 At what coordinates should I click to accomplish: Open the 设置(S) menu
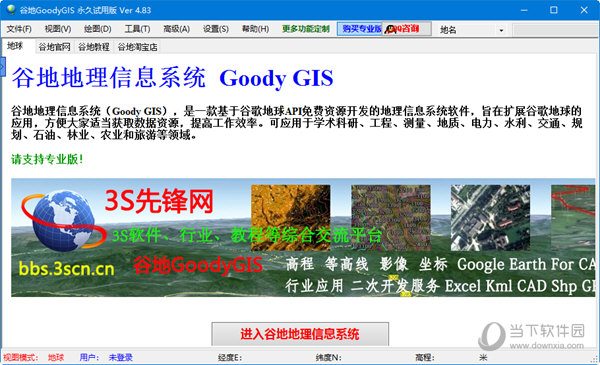tap(216, 29)
